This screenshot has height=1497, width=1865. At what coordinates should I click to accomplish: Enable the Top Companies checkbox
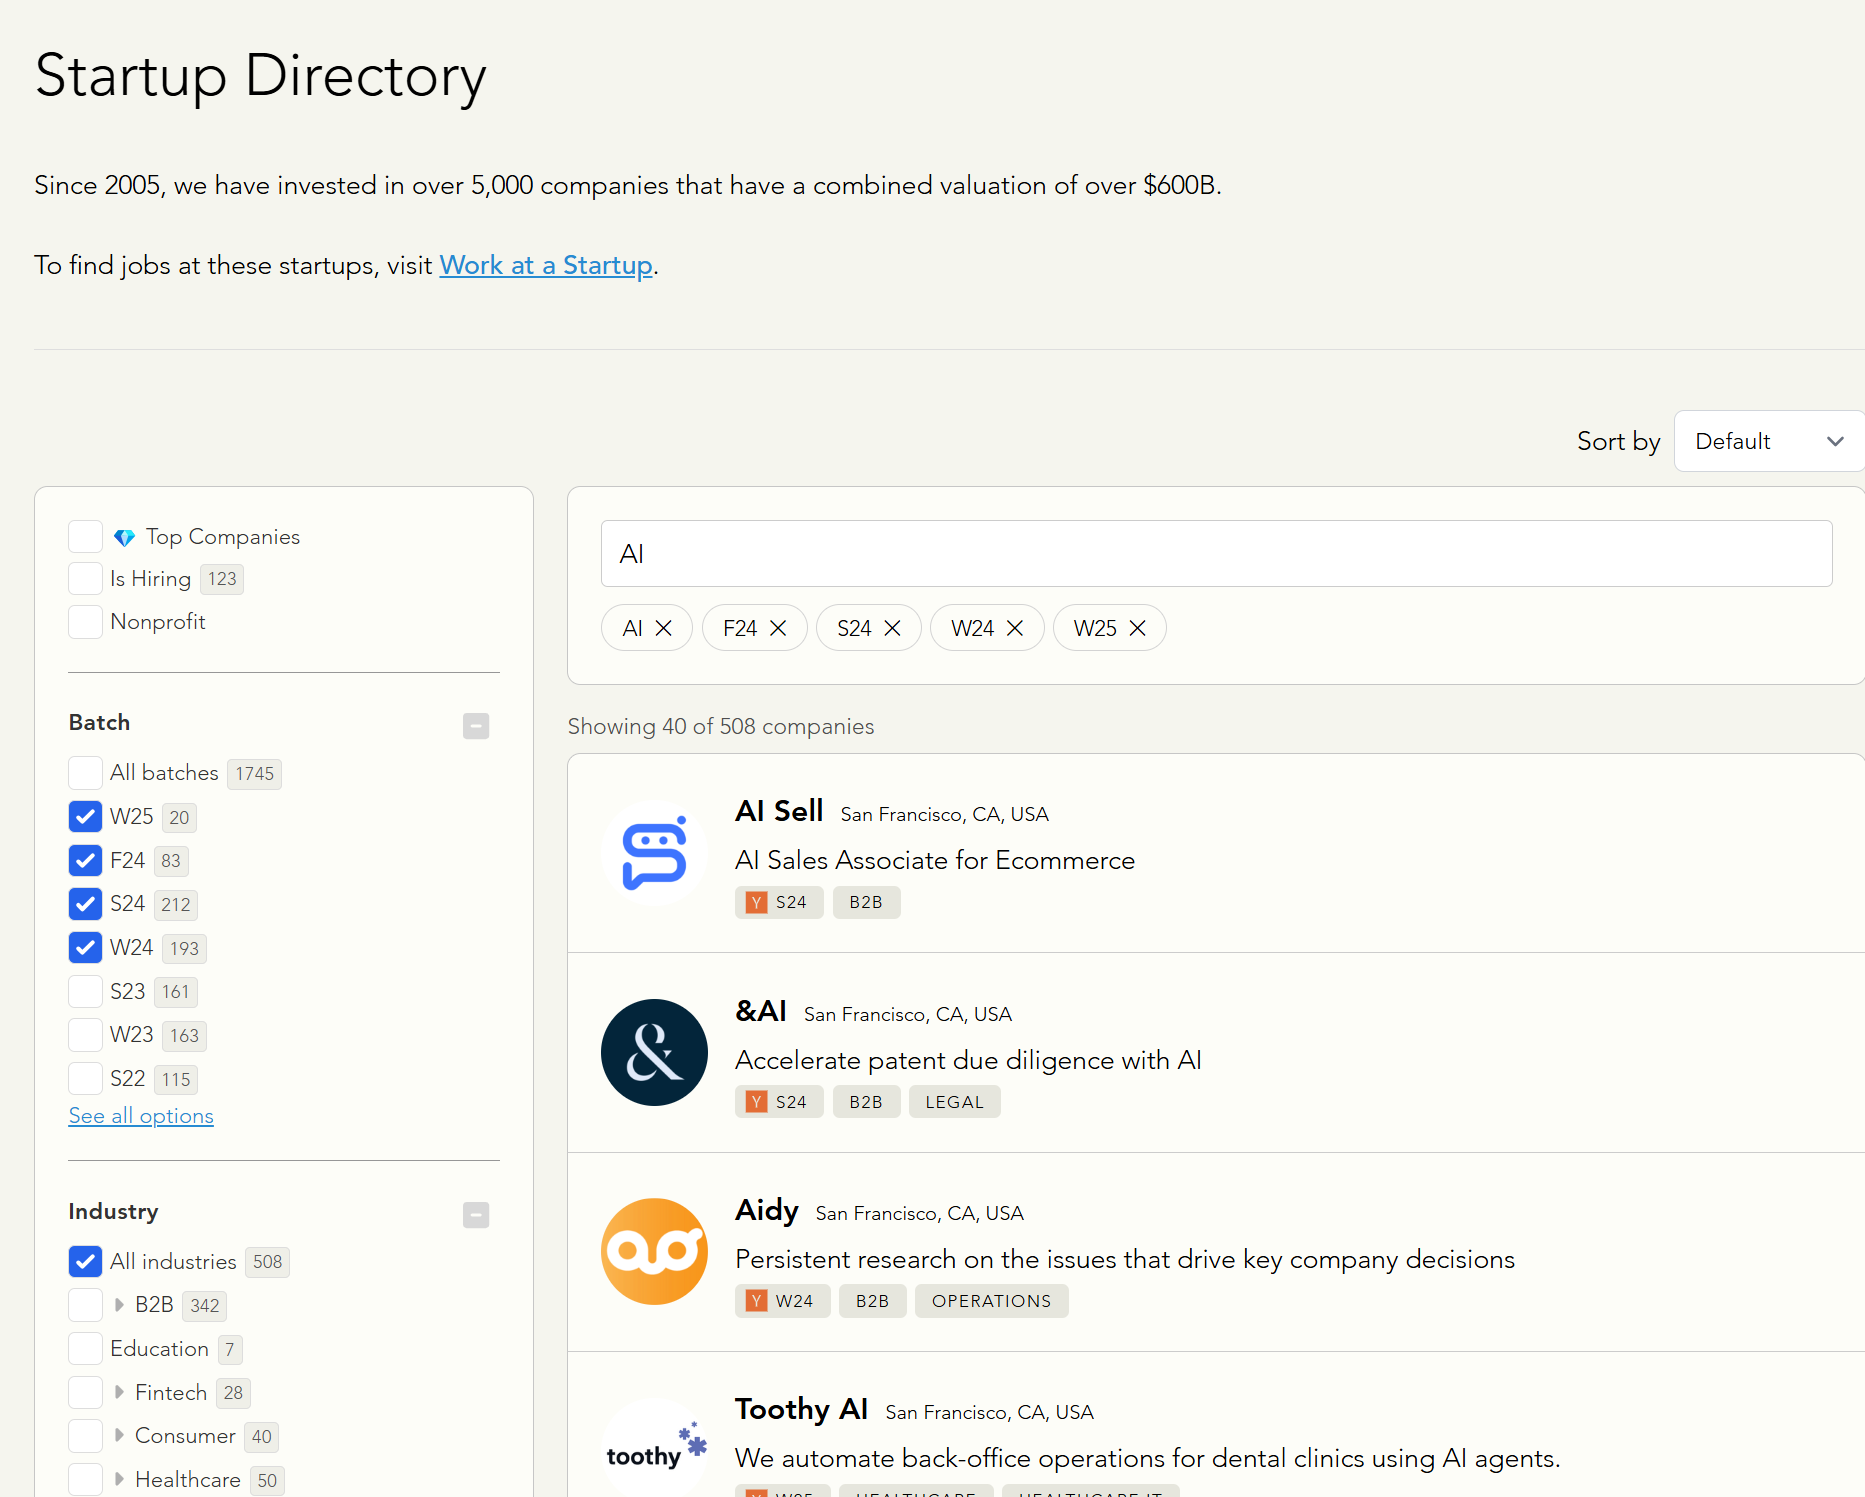pyautogui.click(x=85, y=536)
